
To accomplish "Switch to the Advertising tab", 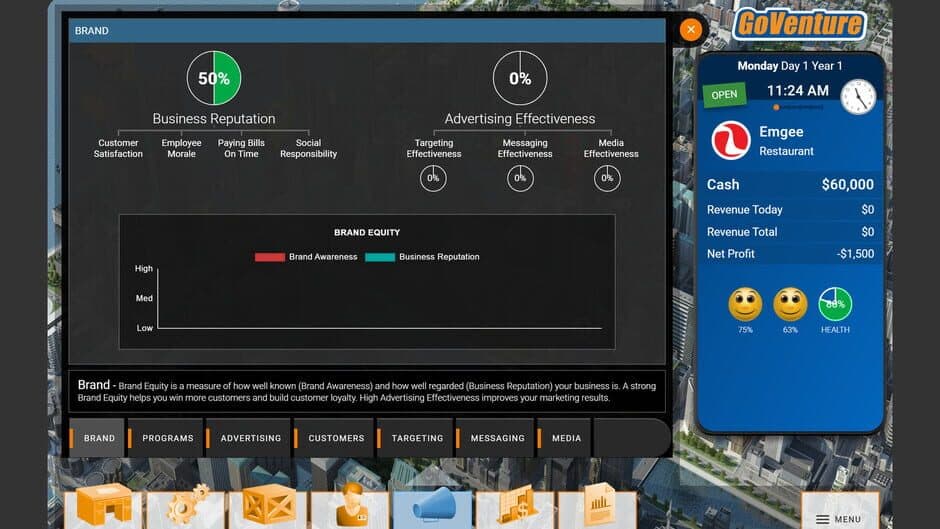I will point(248,438).
